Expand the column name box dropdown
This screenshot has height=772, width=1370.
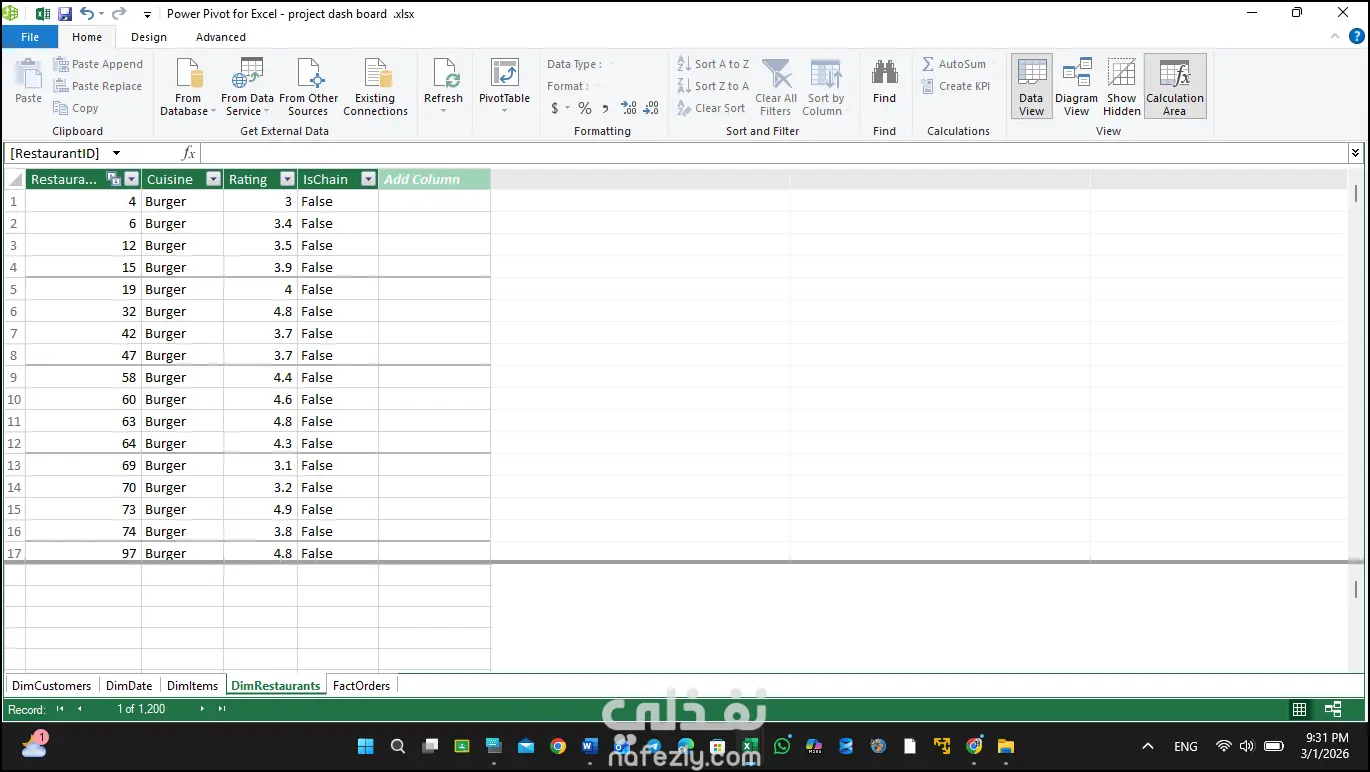[x=116, y=153]
